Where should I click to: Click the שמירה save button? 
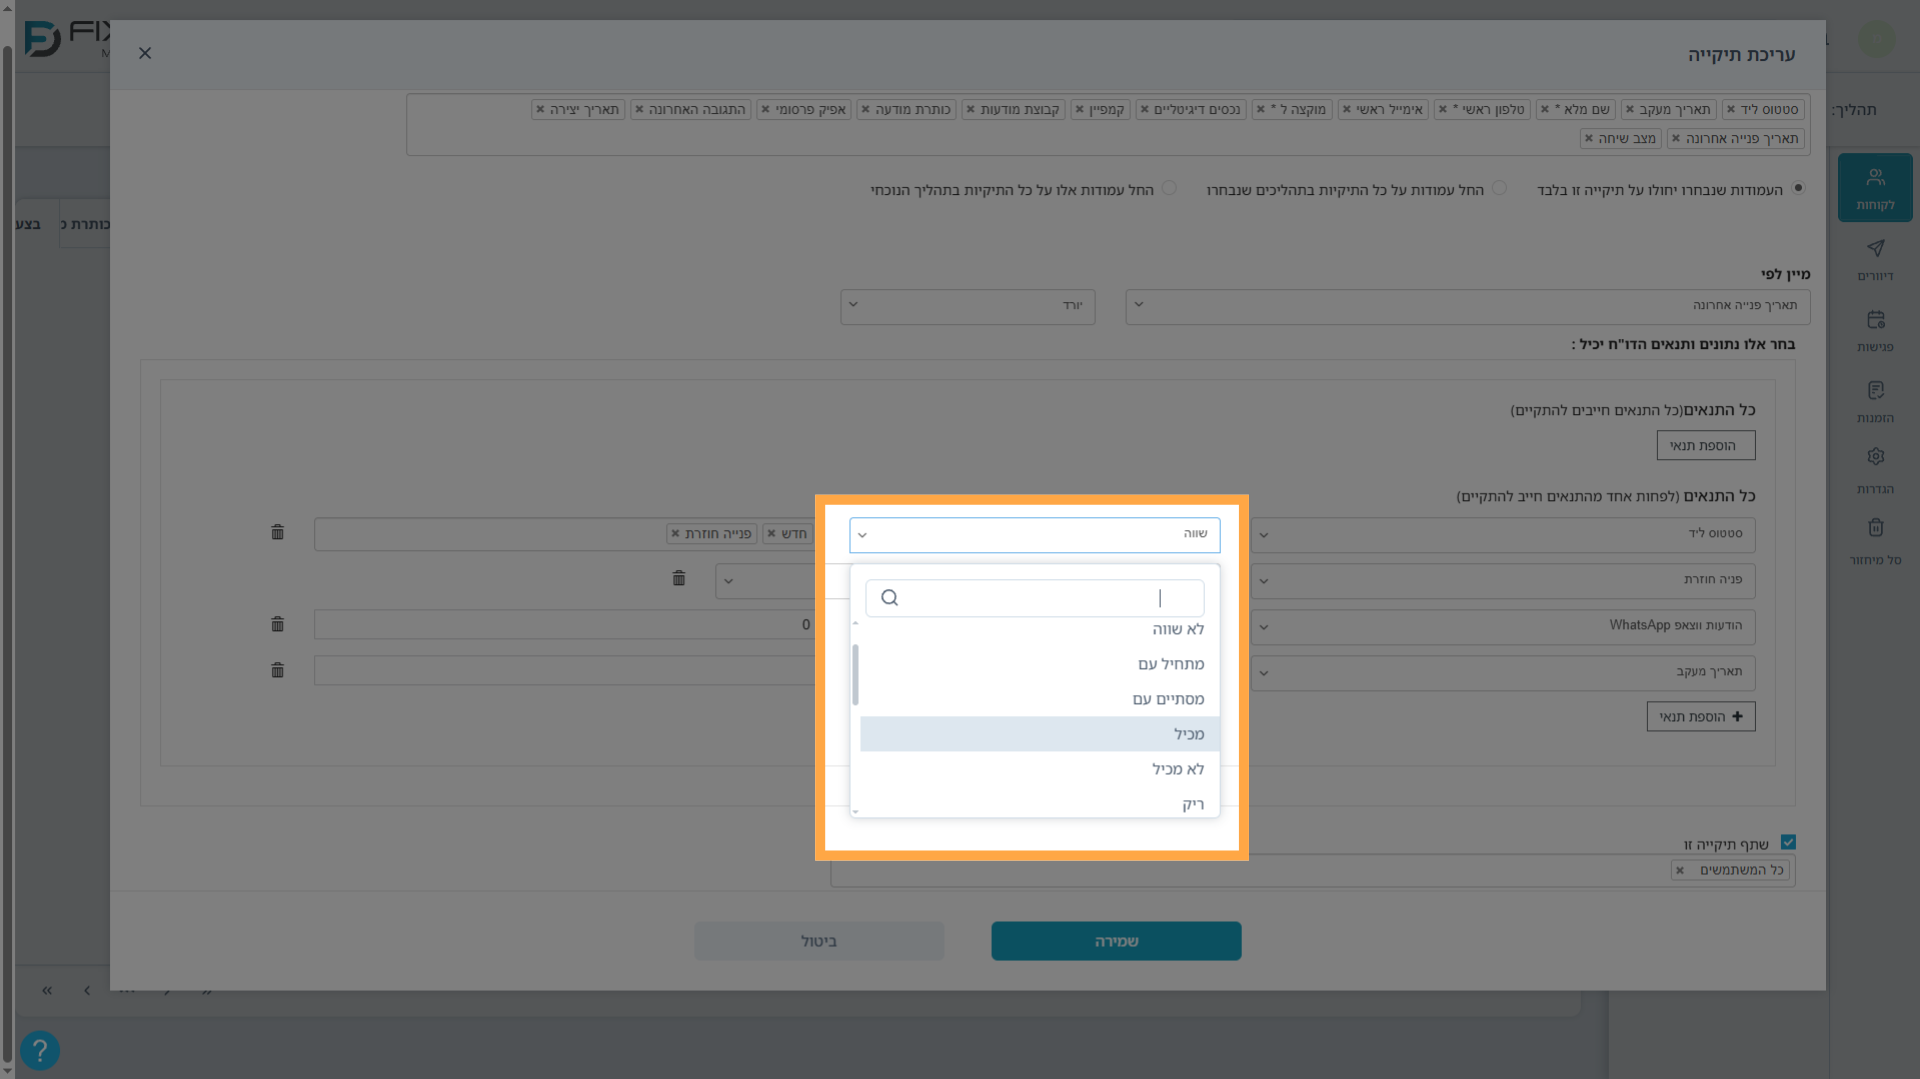[x=1116, y=941]
